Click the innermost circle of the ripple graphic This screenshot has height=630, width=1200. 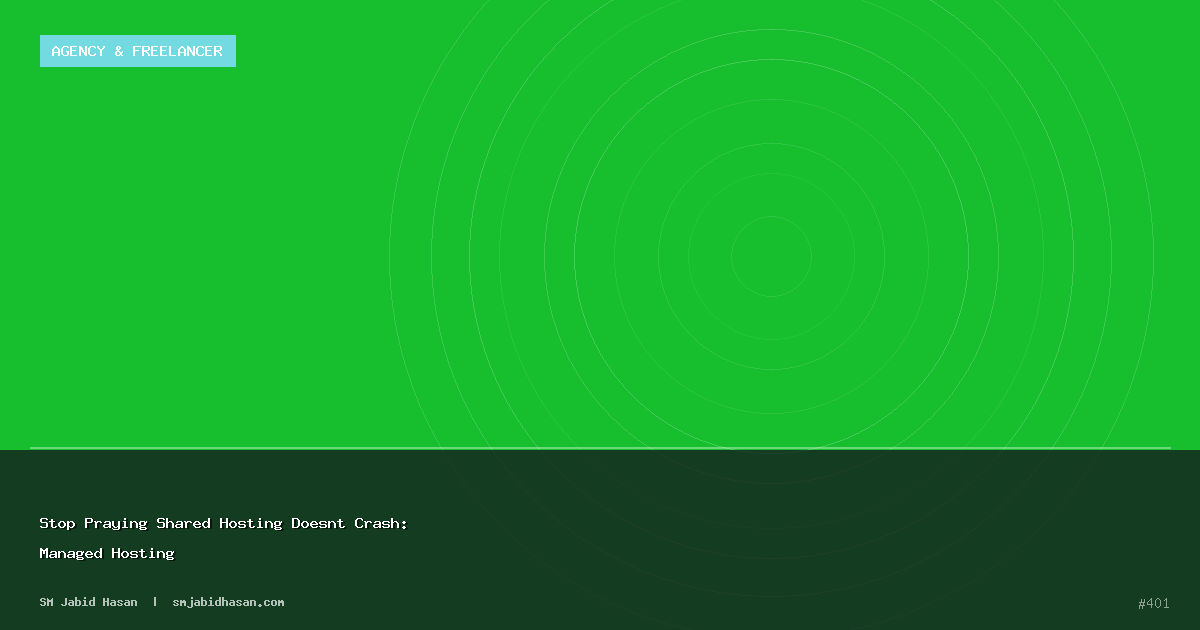[771, 257]
